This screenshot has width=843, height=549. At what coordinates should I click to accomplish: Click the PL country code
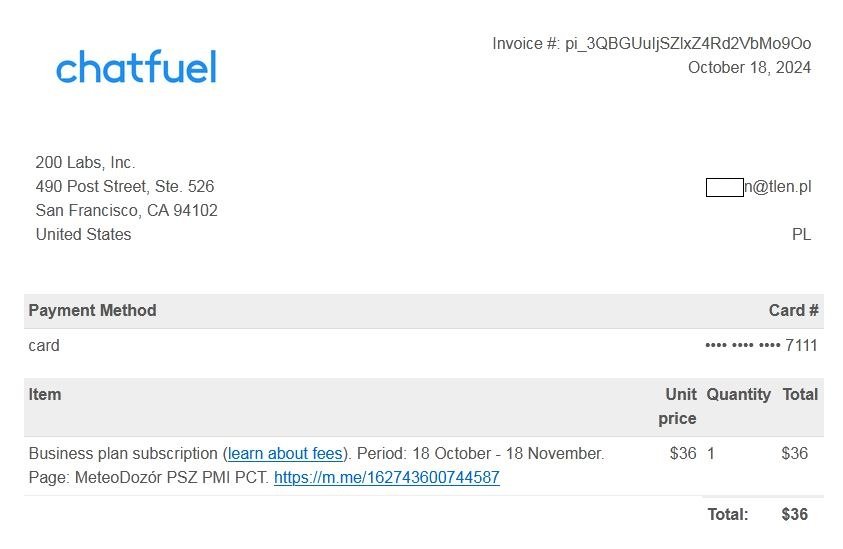[801, 234]
